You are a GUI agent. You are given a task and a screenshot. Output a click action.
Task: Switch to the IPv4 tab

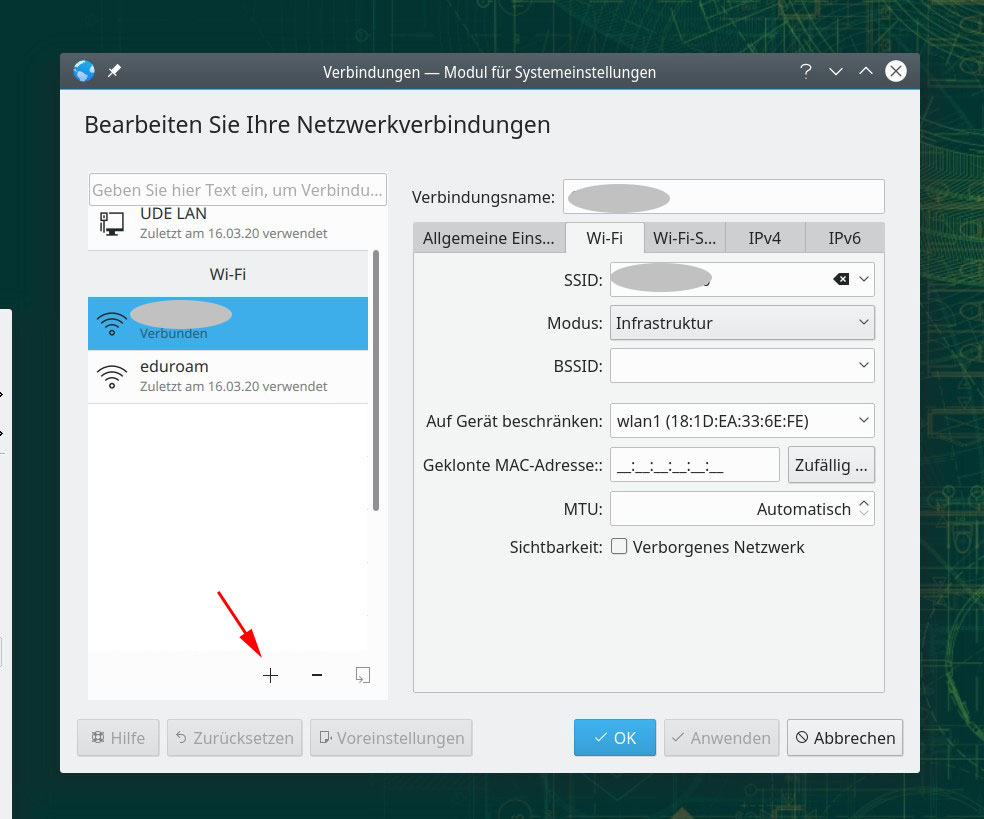(x=764, y=238)
